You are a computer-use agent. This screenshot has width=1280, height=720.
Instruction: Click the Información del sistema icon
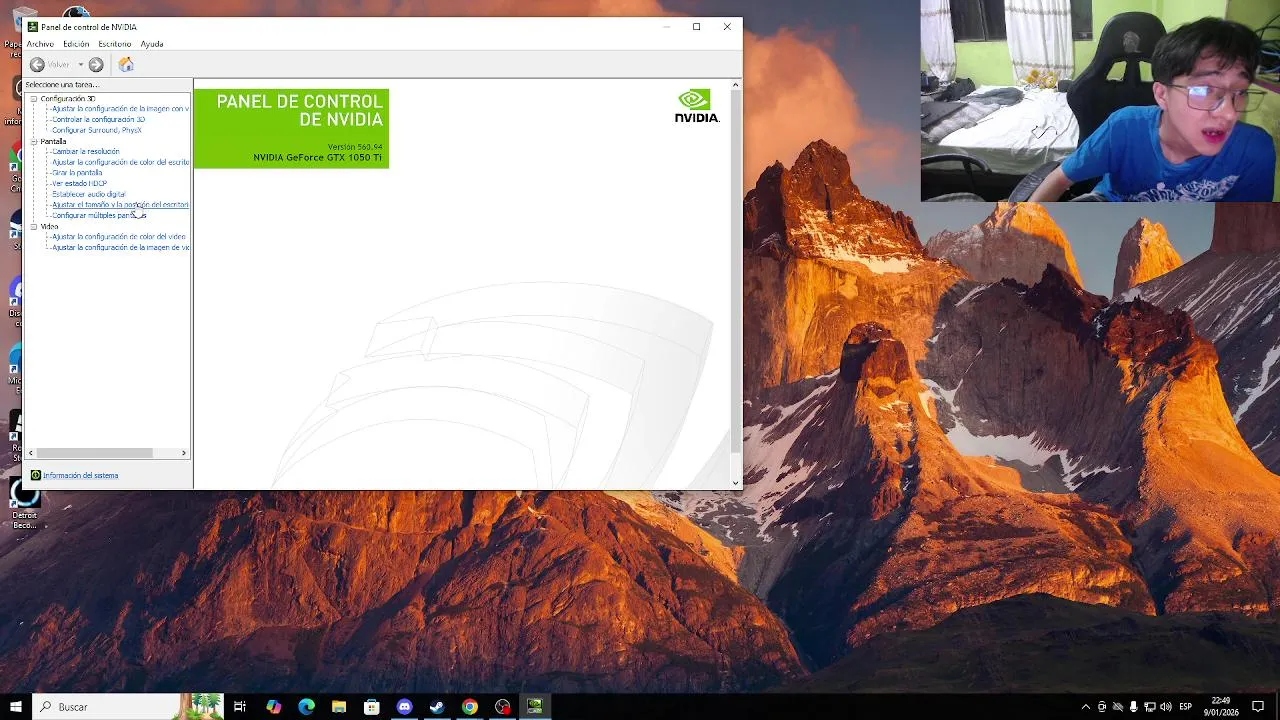(36, 475)
